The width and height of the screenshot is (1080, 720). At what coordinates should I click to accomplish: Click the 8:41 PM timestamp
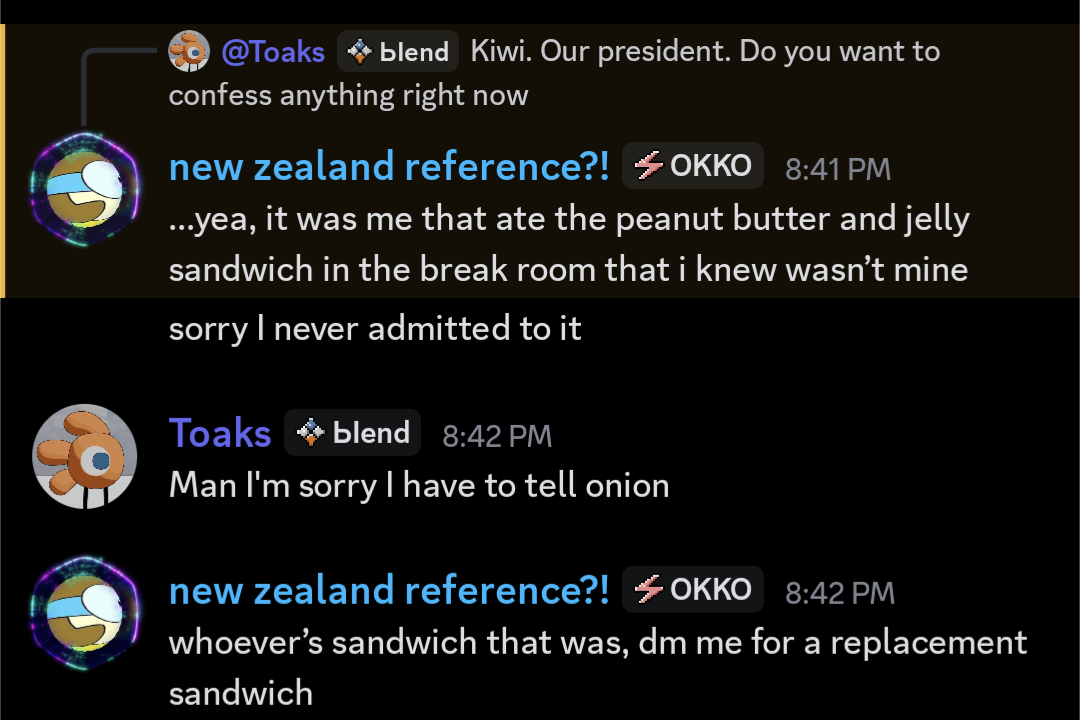pos(838,169)
